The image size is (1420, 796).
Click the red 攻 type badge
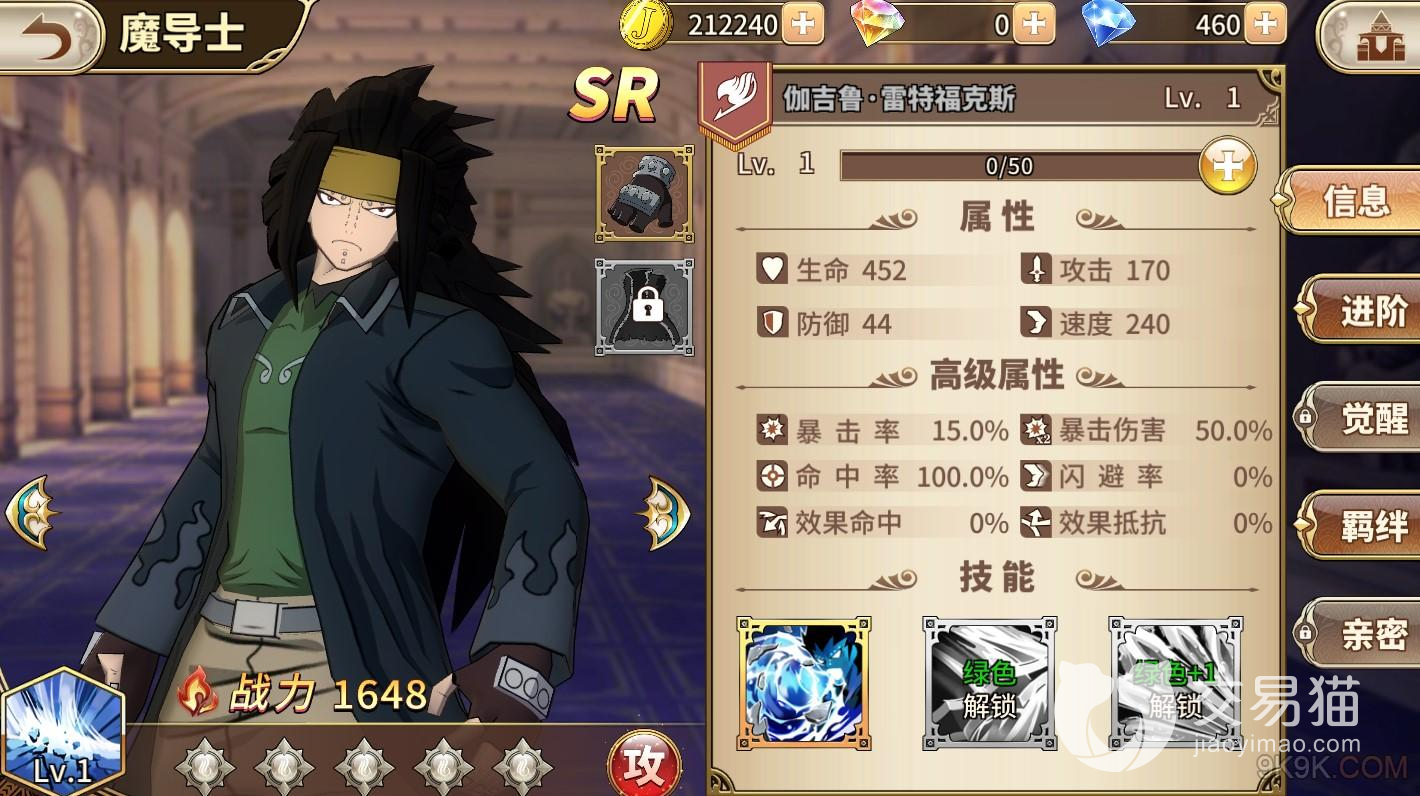click(x=644, y=765)
